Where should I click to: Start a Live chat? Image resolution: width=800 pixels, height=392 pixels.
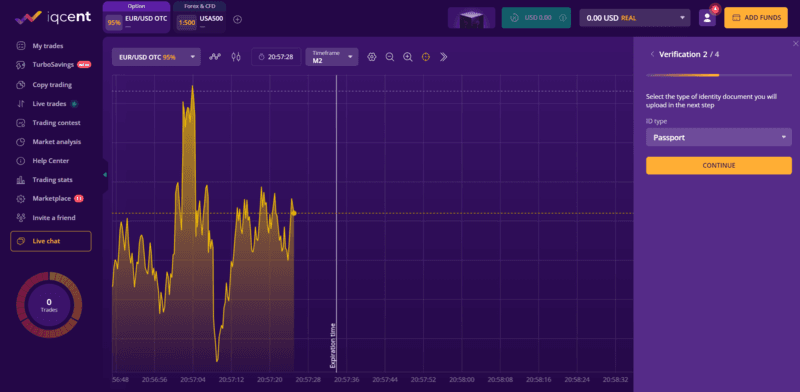(51, 241)
